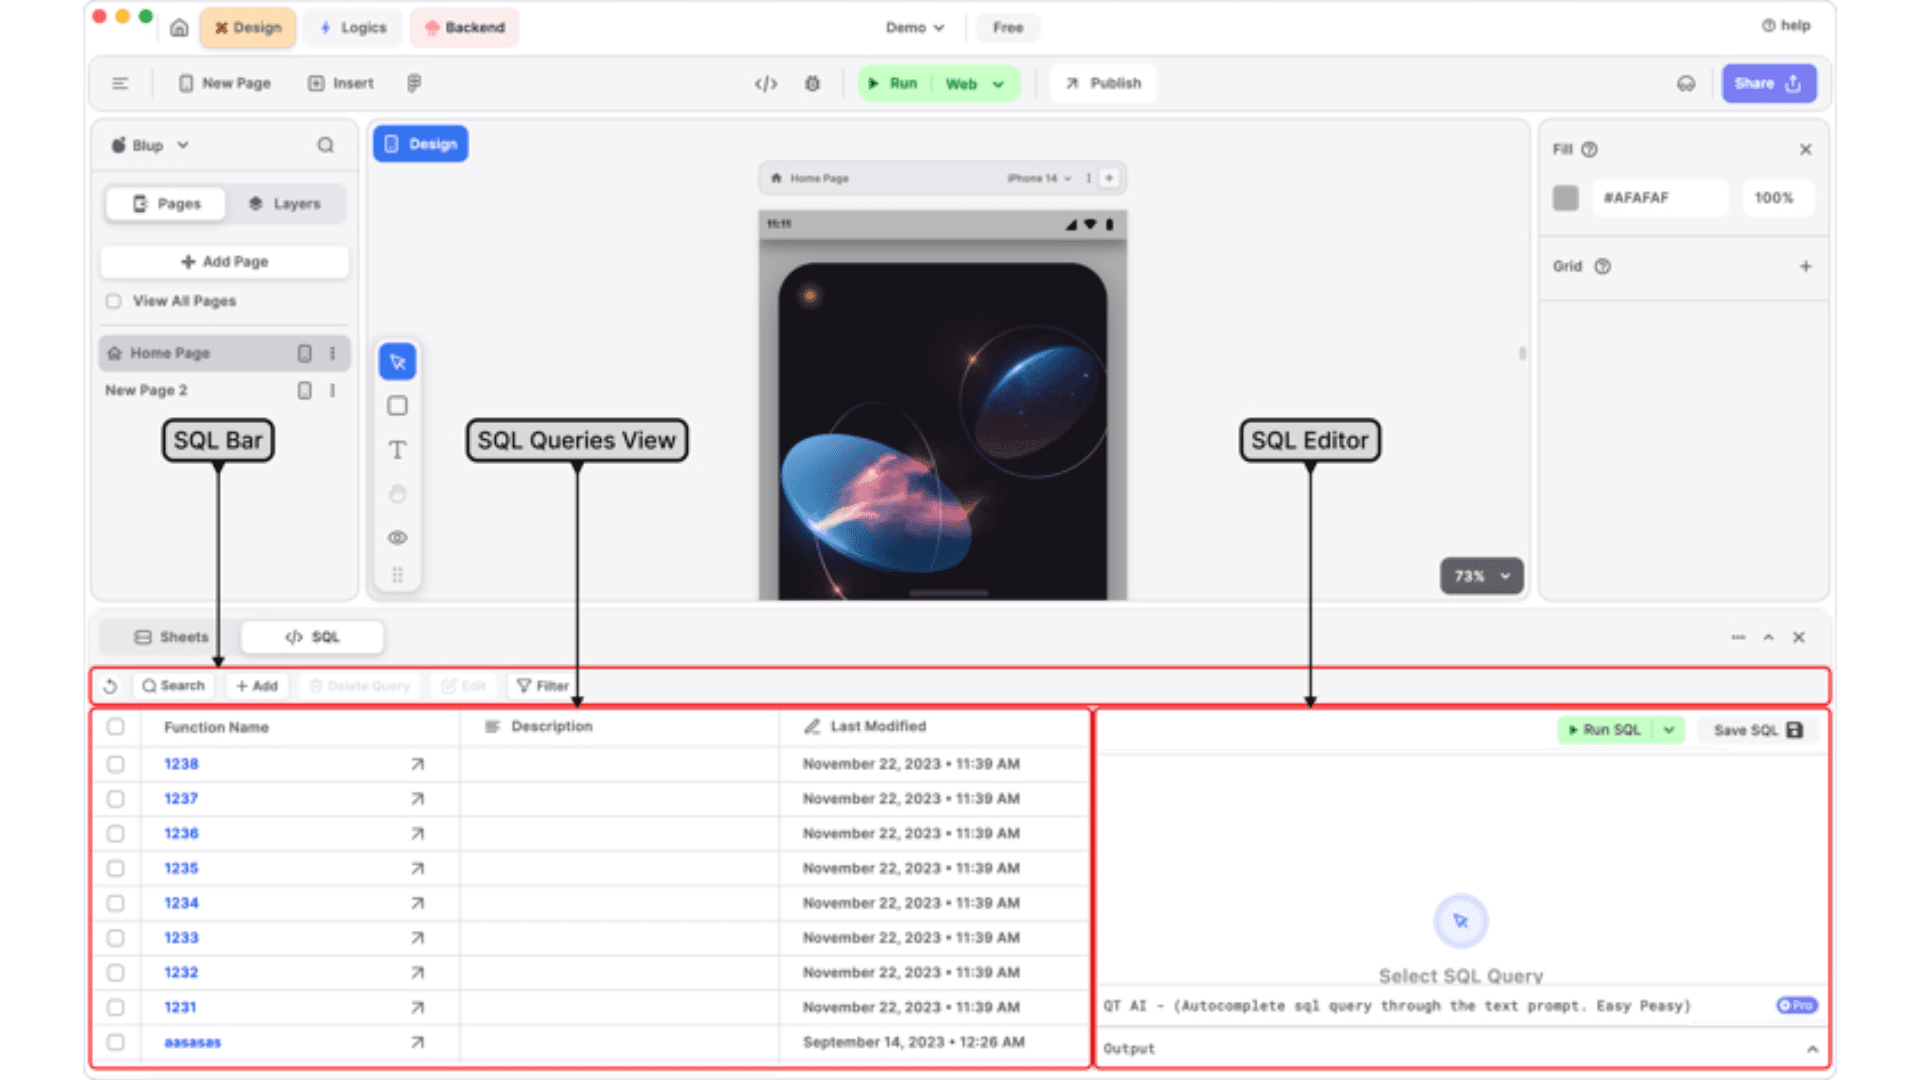
Task: Open query 1238 arrow icon
Action: point(418,764)
